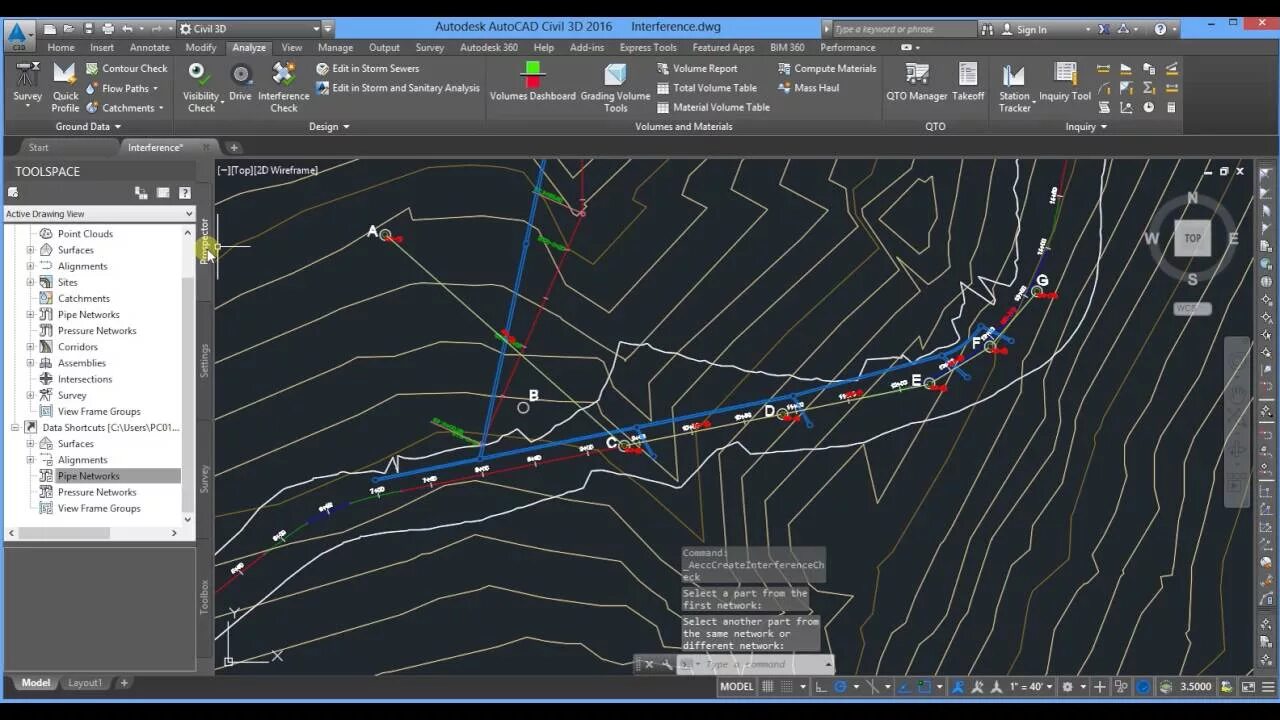Toggle snap mode in status bar

788,687
